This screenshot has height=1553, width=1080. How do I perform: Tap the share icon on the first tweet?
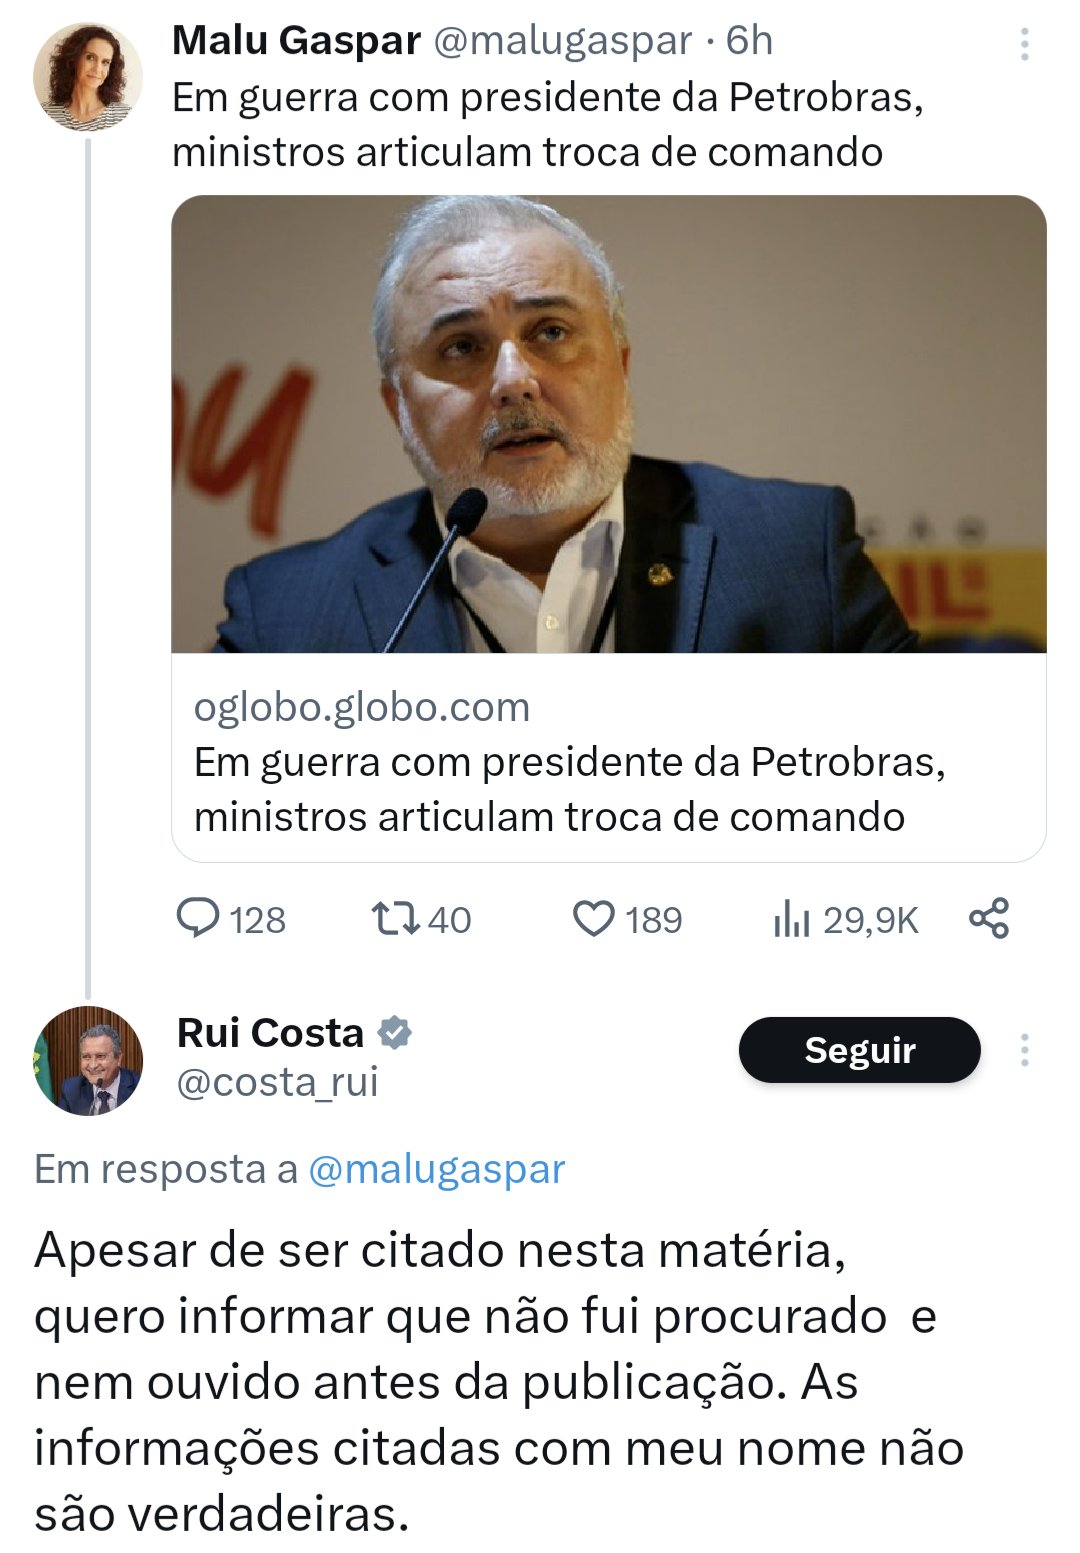(x=989, y=918)
